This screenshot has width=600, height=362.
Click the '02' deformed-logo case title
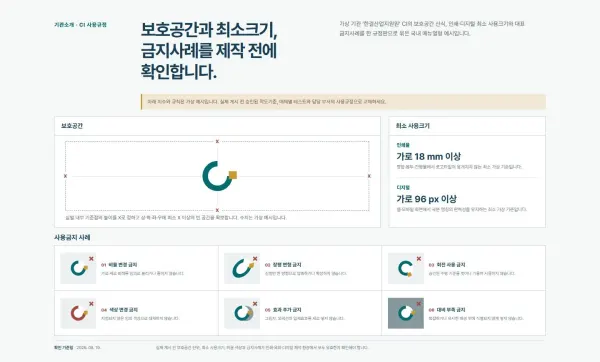[283, 265]
